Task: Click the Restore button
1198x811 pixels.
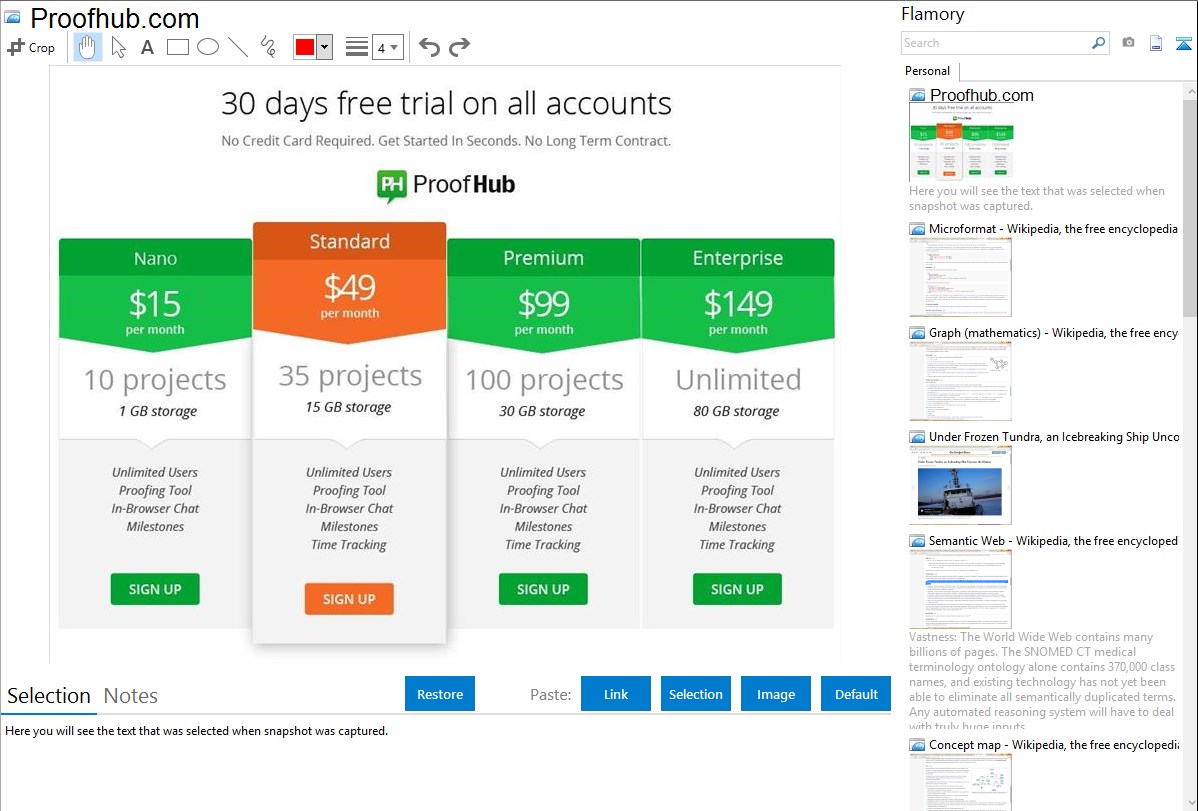Action: (440, 694)
